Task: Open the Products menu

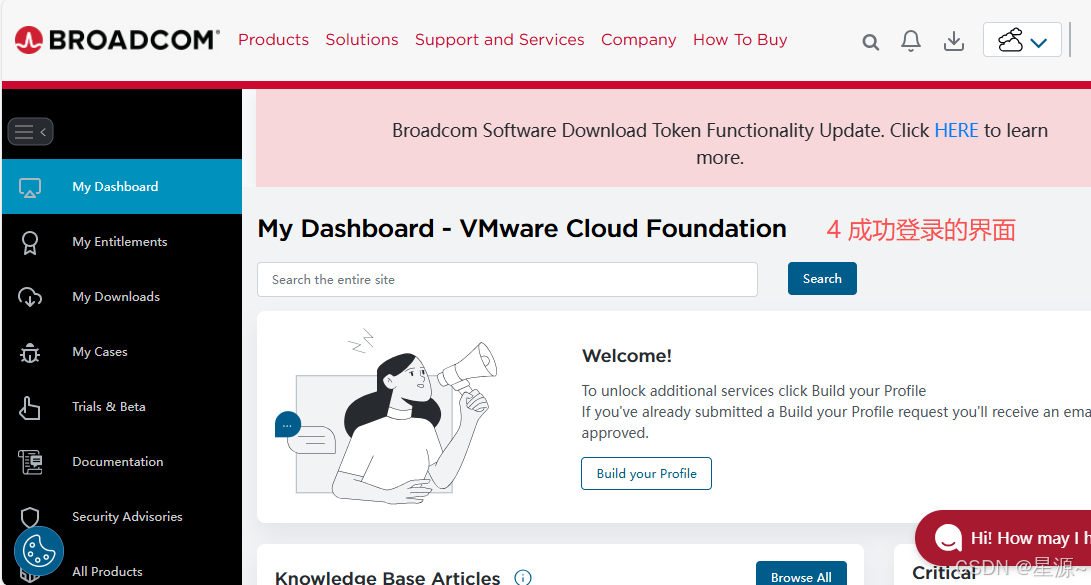Action: tap(273, 40)
